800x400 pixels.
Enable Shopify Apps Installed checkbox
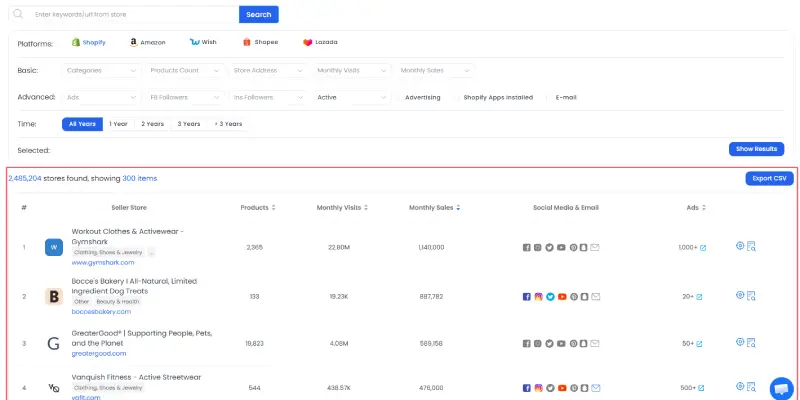(458, 97)
